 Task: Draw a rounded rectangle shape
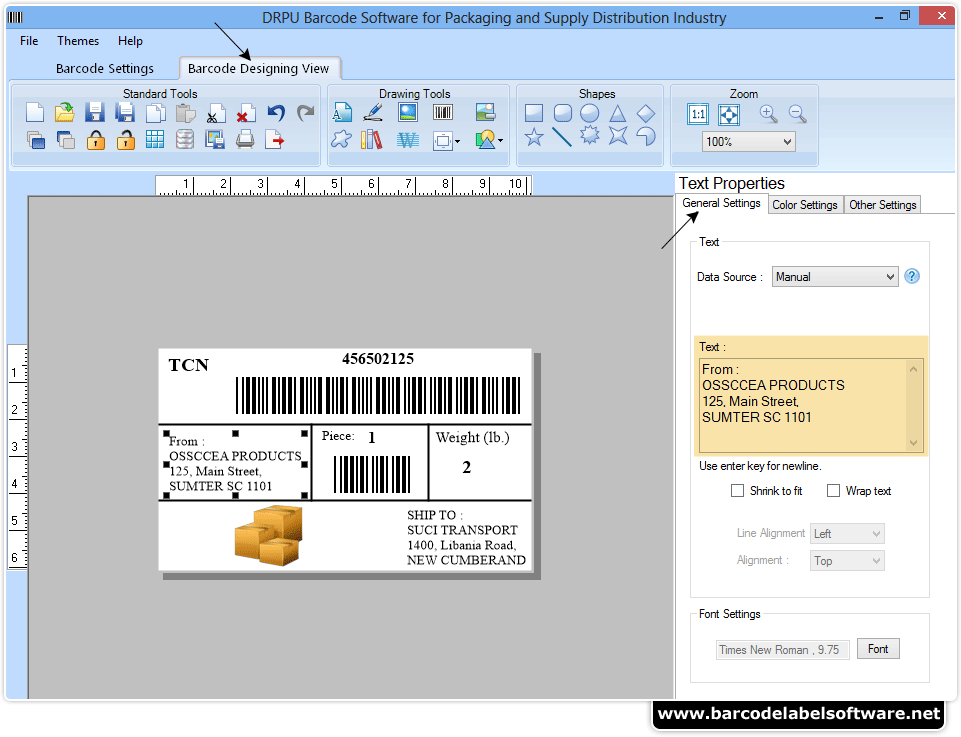[563, 113]
